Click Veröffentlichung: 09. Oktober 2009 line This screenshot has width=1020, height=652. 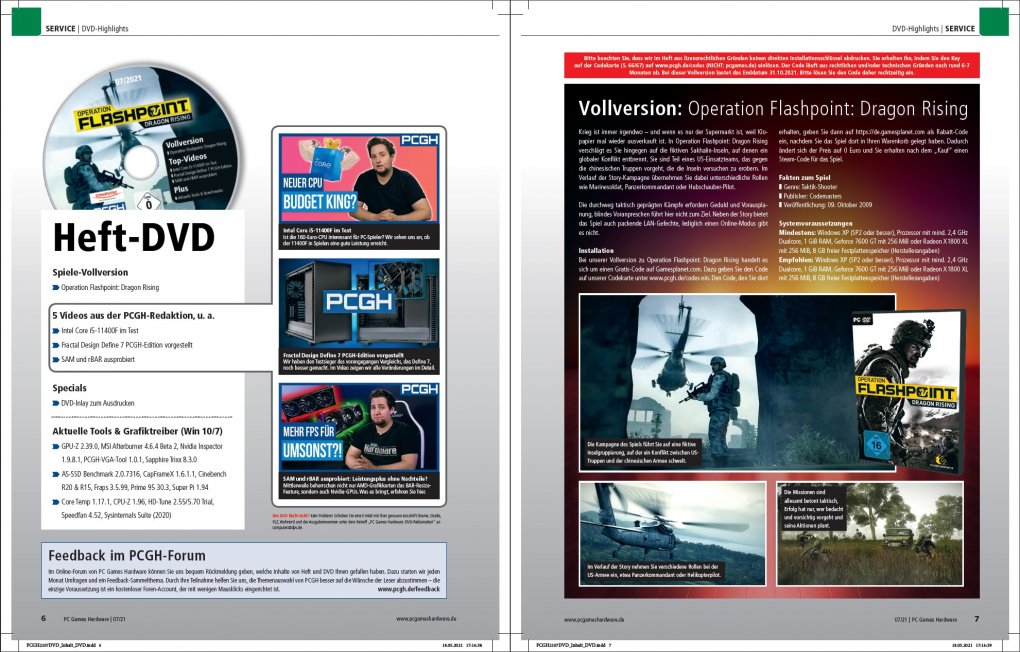[825, 205]
